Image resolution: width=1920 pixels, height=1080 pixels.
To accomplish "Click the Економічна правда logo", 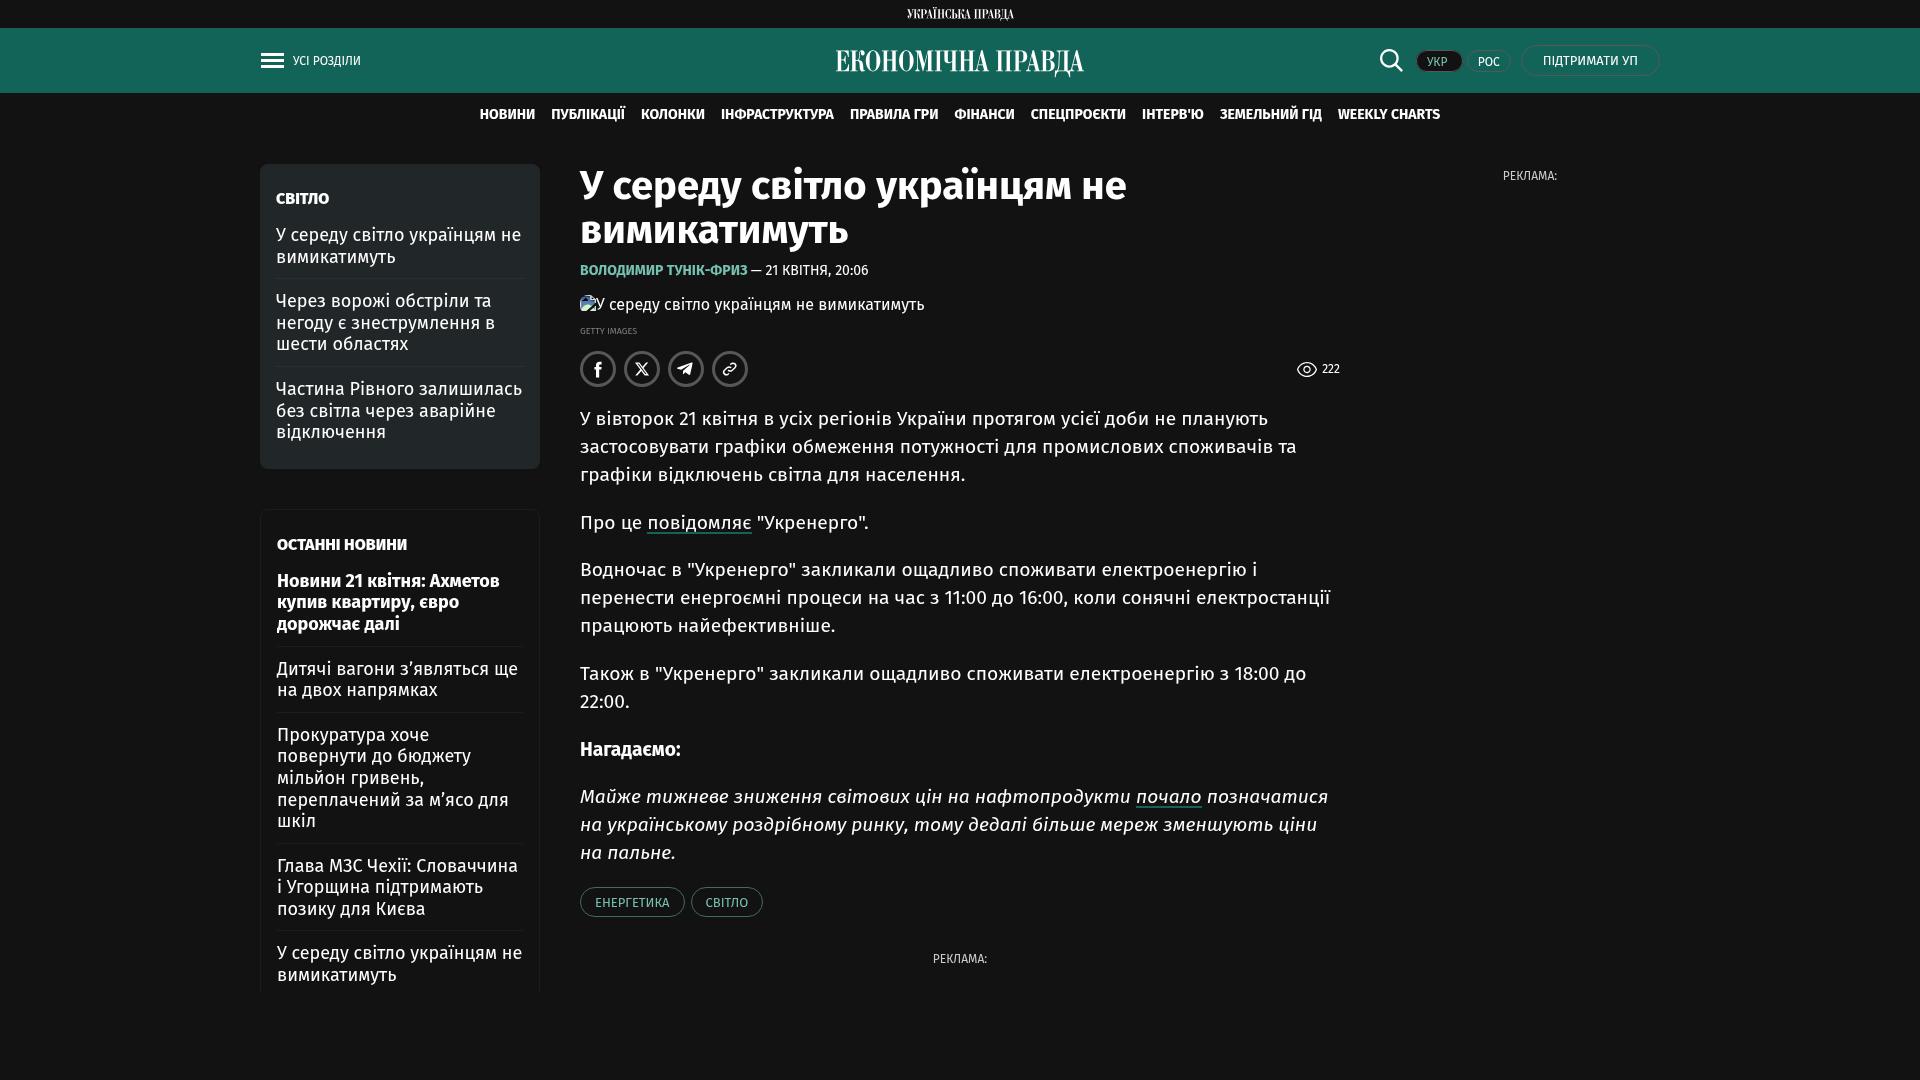I will tap(959, 62).
